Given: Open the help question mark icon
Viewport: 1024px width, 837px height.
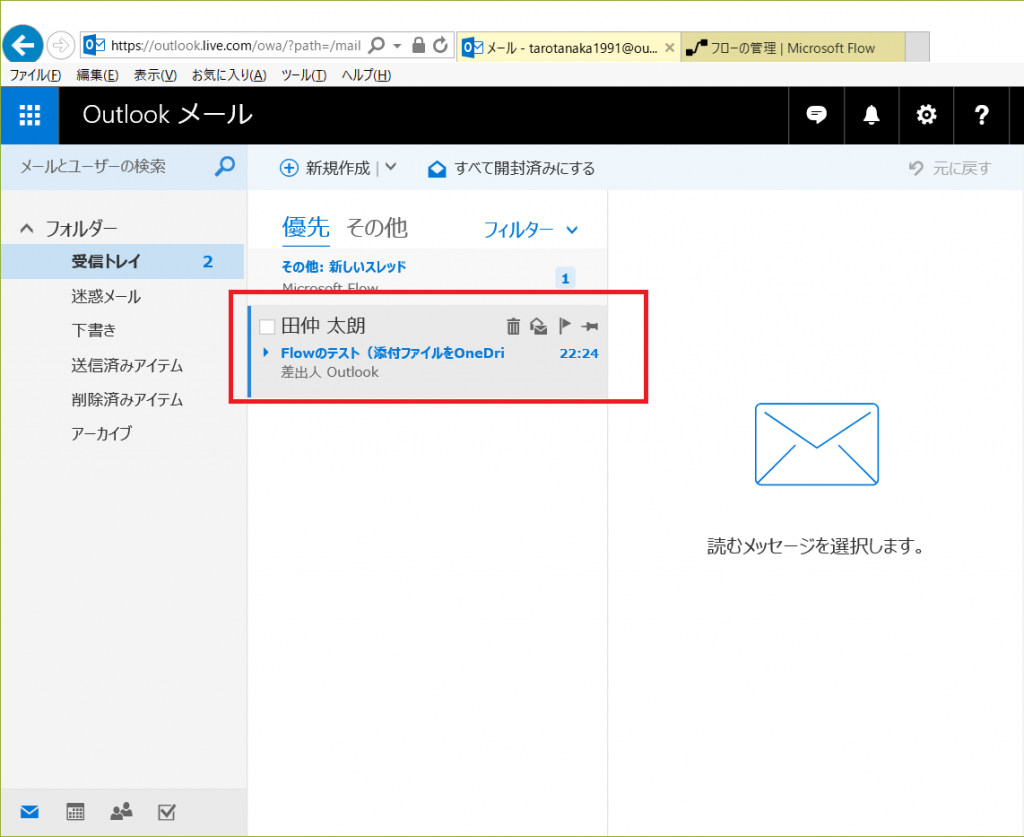Looking at the screenshot, I should point(981,115).
